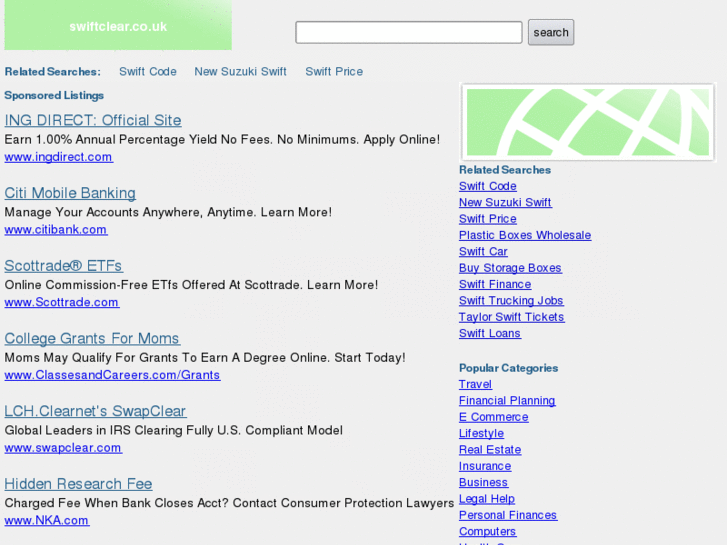Focus the search text field

pos(408,32)
